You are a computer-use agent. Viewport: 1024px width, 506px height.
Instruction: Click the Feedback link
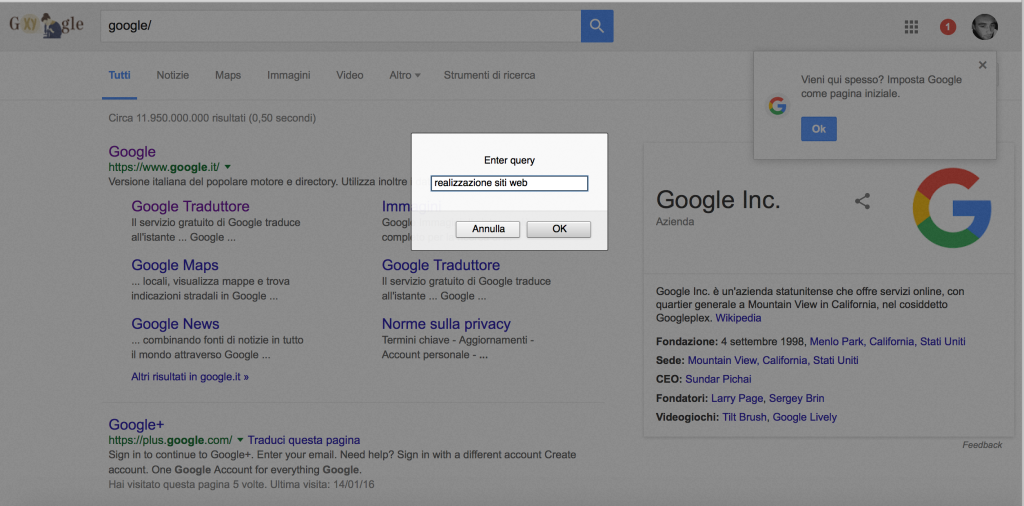pyautogui.click(x=982, y=445)
